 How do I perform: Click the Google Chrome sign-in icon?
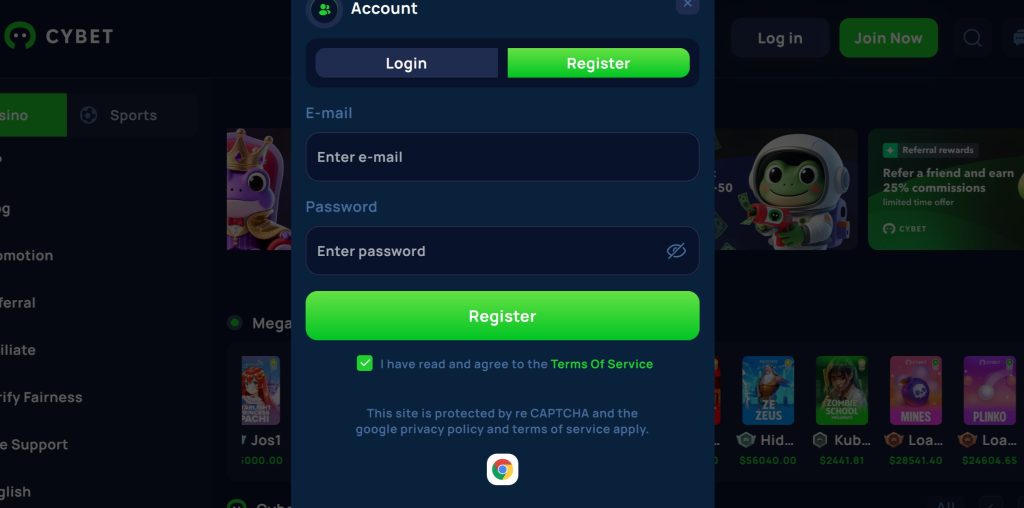point(502,469)
